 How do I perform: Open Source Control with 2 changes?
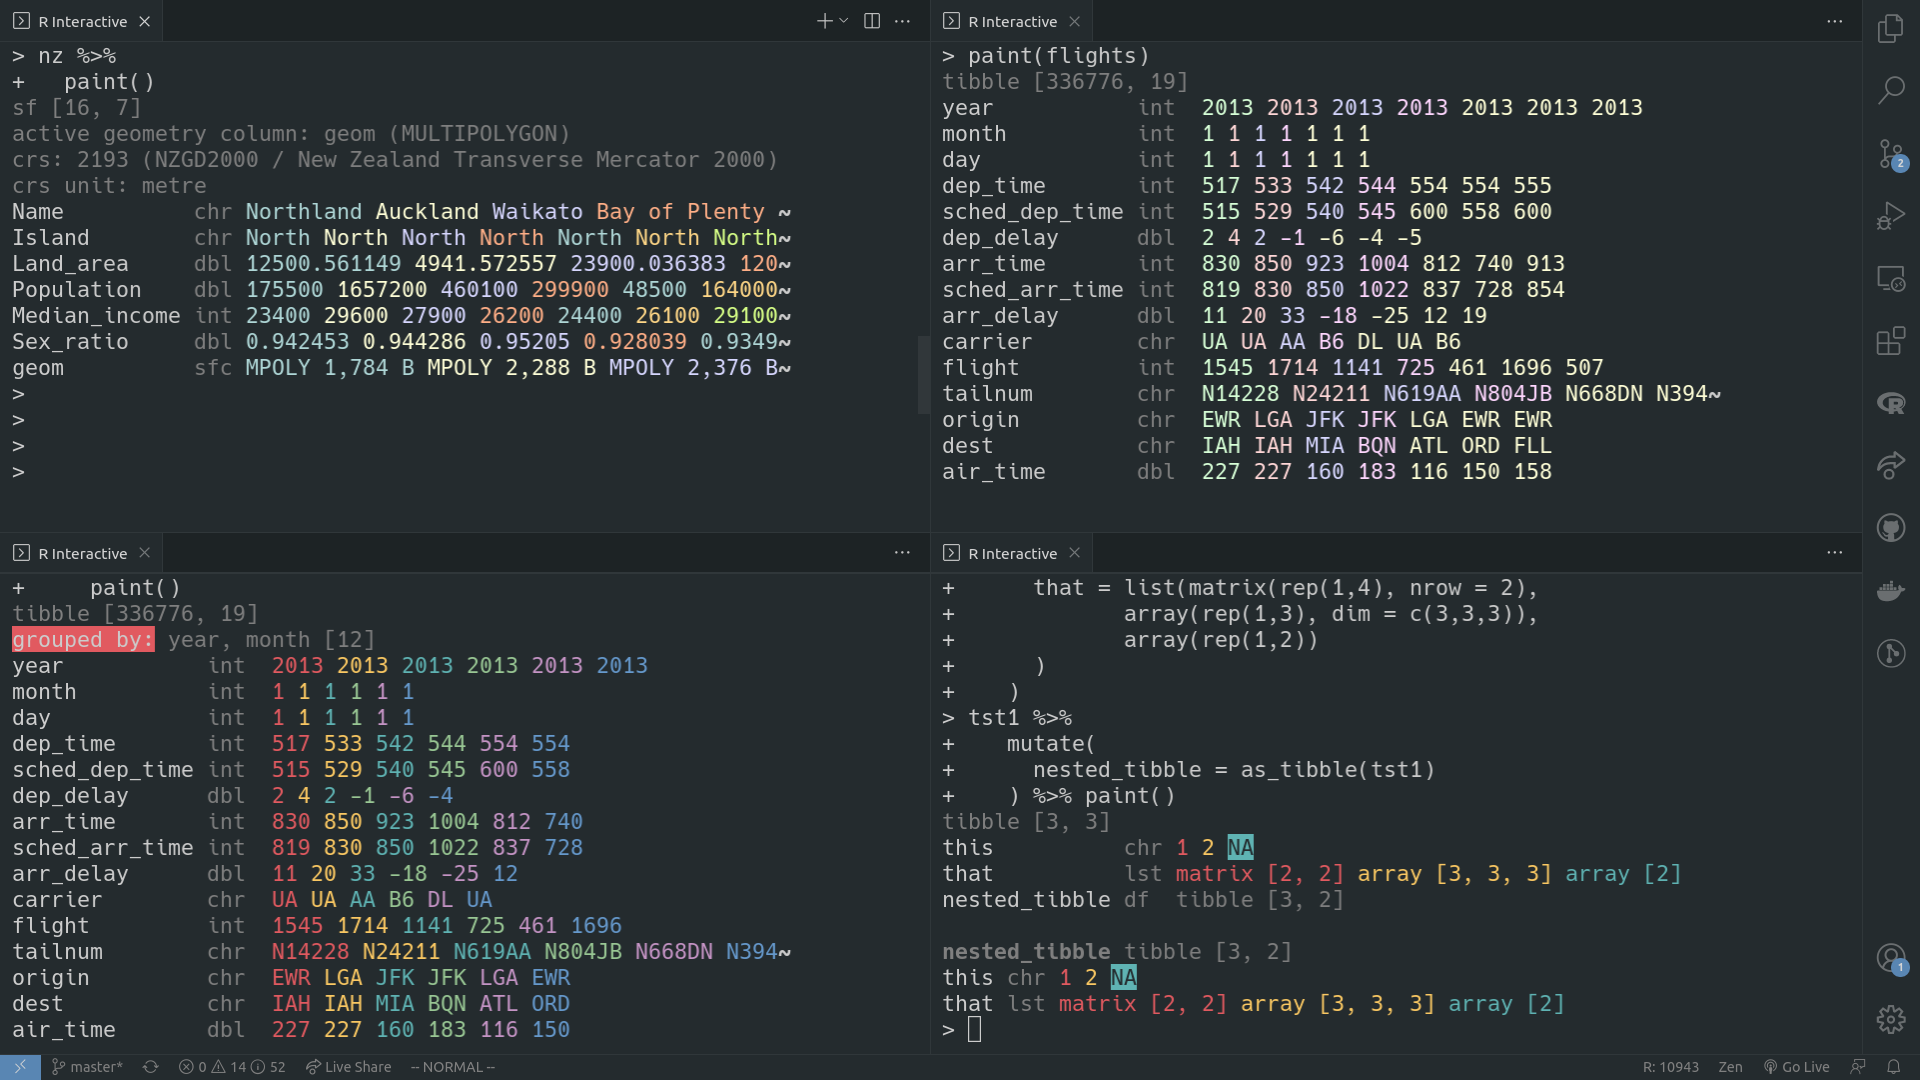[x=1890, y=154]
